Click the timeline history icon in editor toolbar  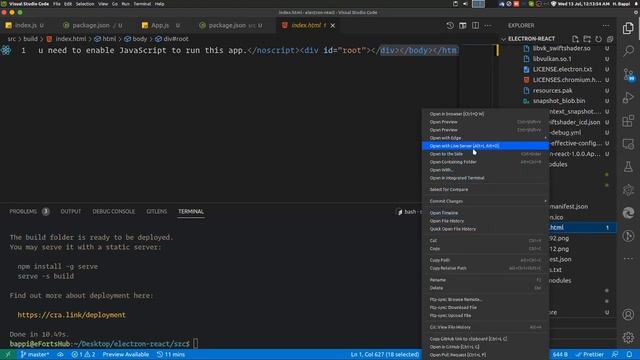pos(450,25)
